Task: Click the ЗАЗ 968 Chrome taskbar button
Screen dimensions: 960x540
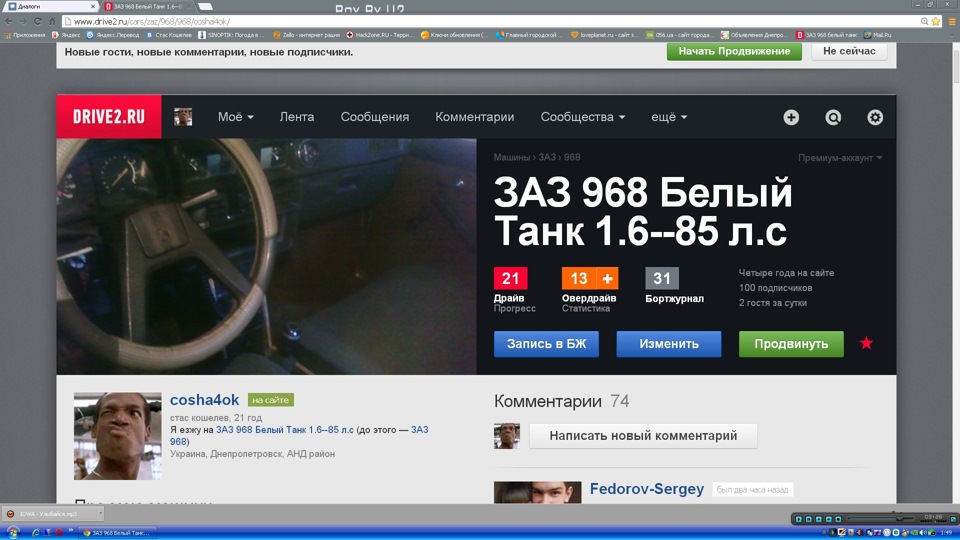Action: pos(116,533)
